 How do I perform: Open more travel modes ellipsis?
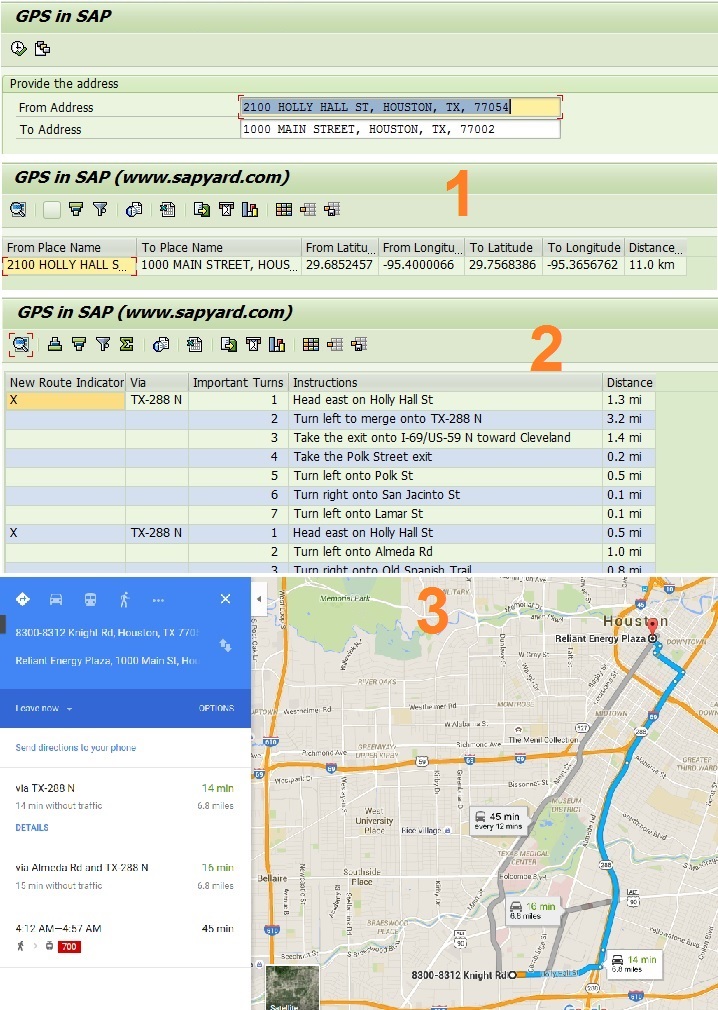158,600
